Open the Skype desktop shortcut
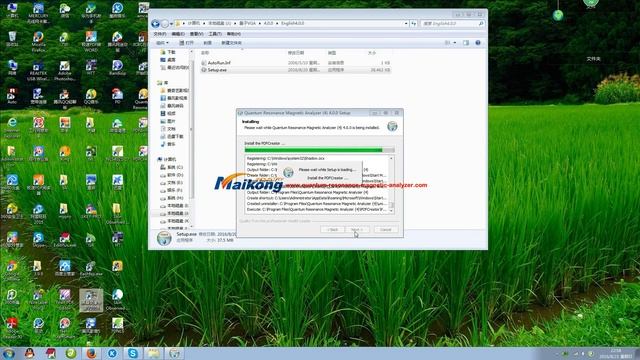This screenshot has height=360, width=640. 38,241
